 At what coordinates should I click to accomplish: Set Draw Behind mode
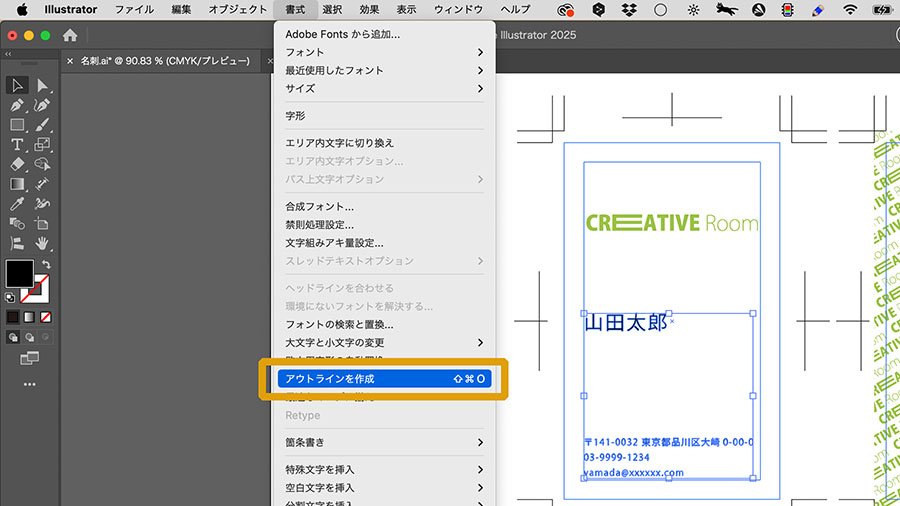point(29,337)
